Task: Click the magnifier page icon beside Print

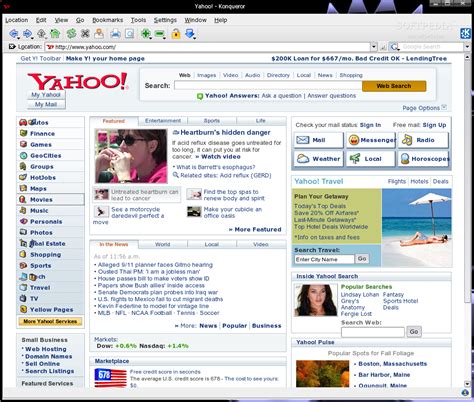Action: click(x=129, y=33)
